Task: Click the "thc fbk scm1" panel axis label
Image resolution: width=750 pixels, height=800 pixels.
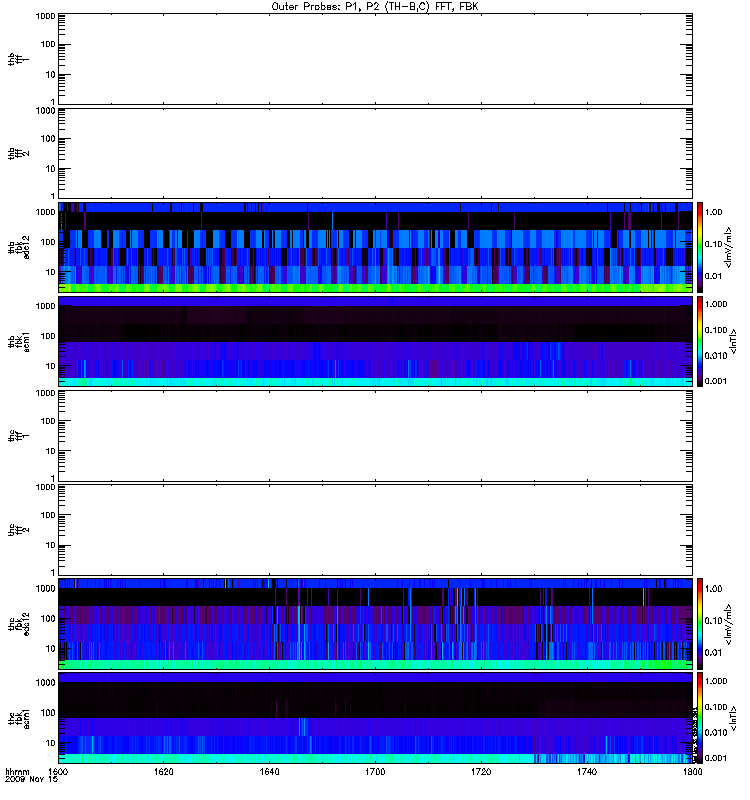Action: tap(18, 718)
